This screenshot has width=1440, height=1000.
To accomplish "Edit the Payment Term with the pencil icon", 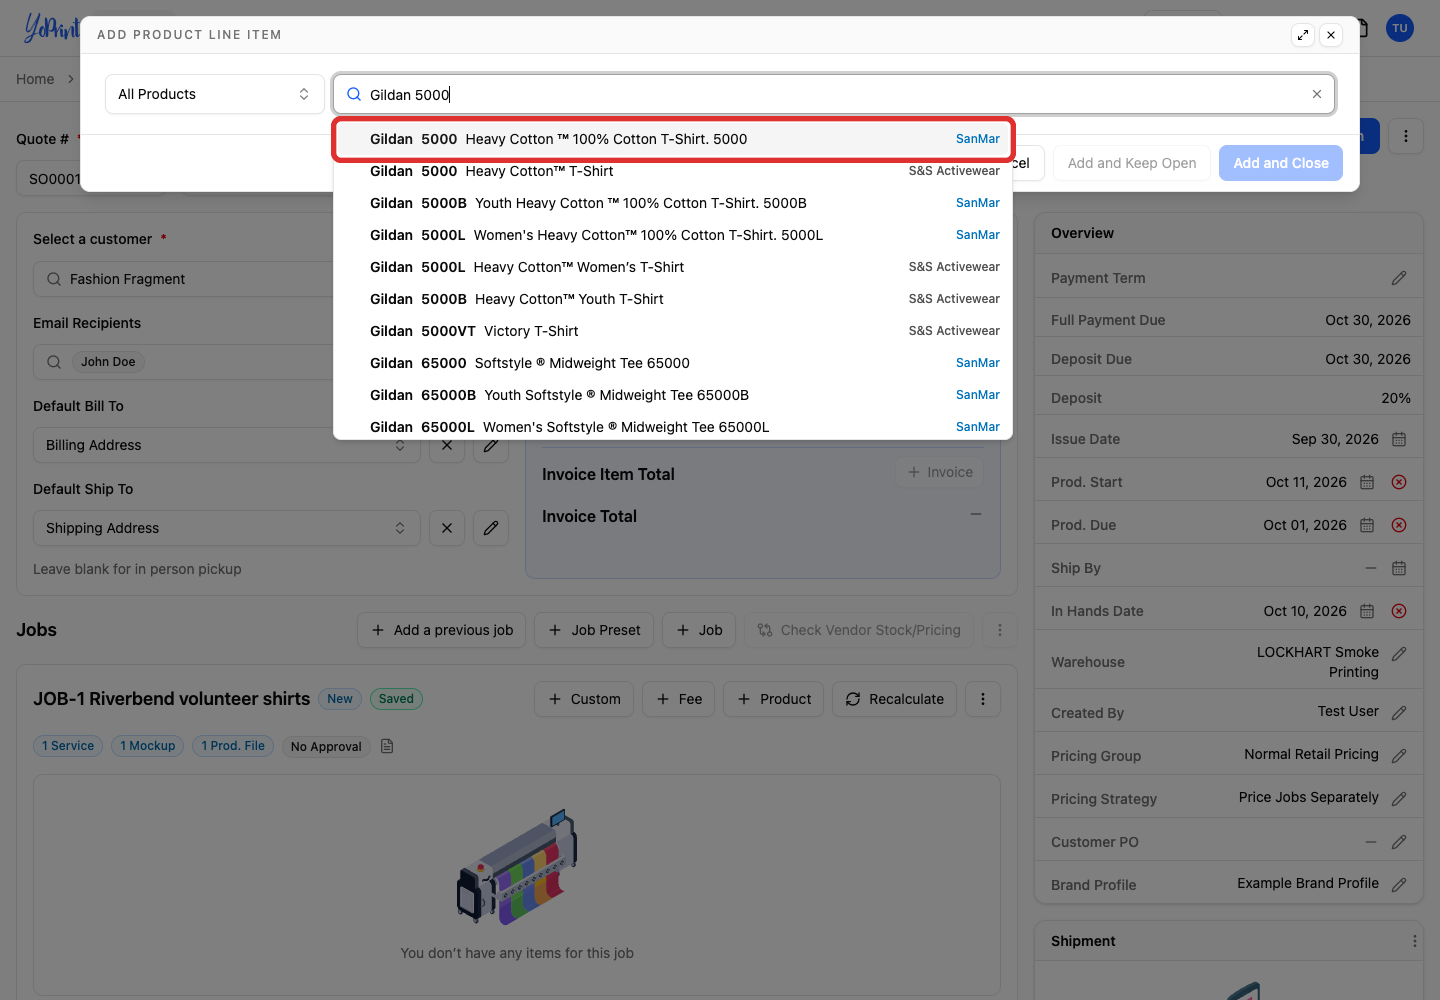I will coord(1399,278).
